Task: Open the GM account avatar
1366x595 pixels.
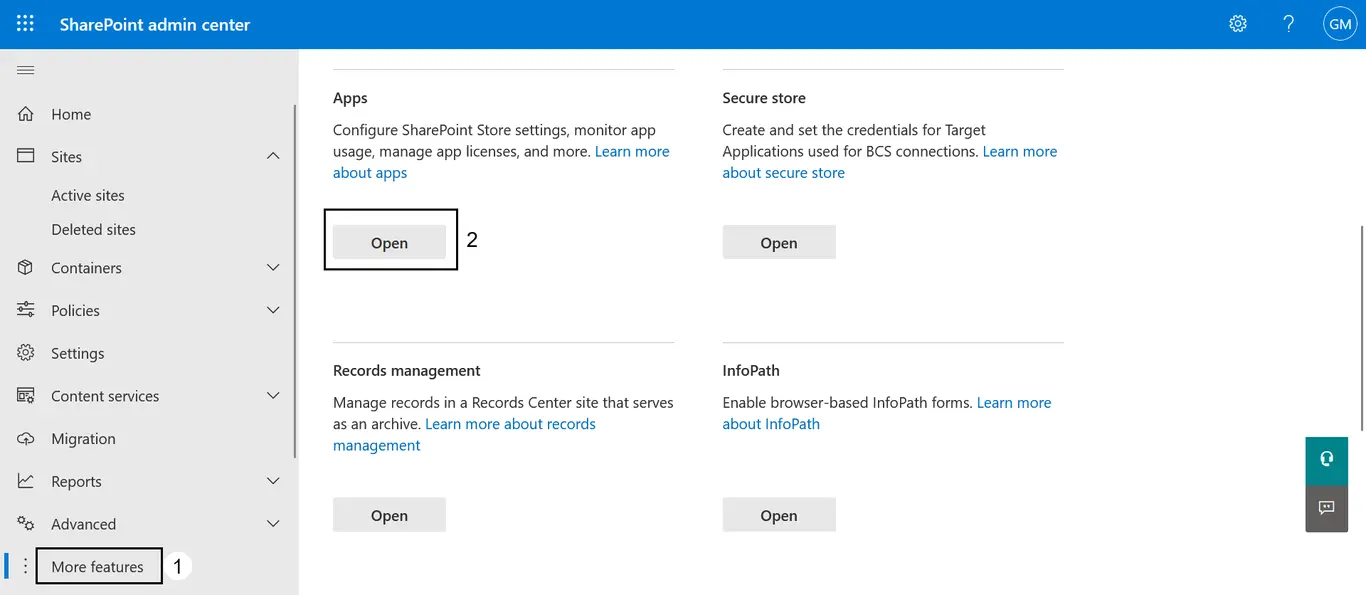Action: pos(1340,24)
